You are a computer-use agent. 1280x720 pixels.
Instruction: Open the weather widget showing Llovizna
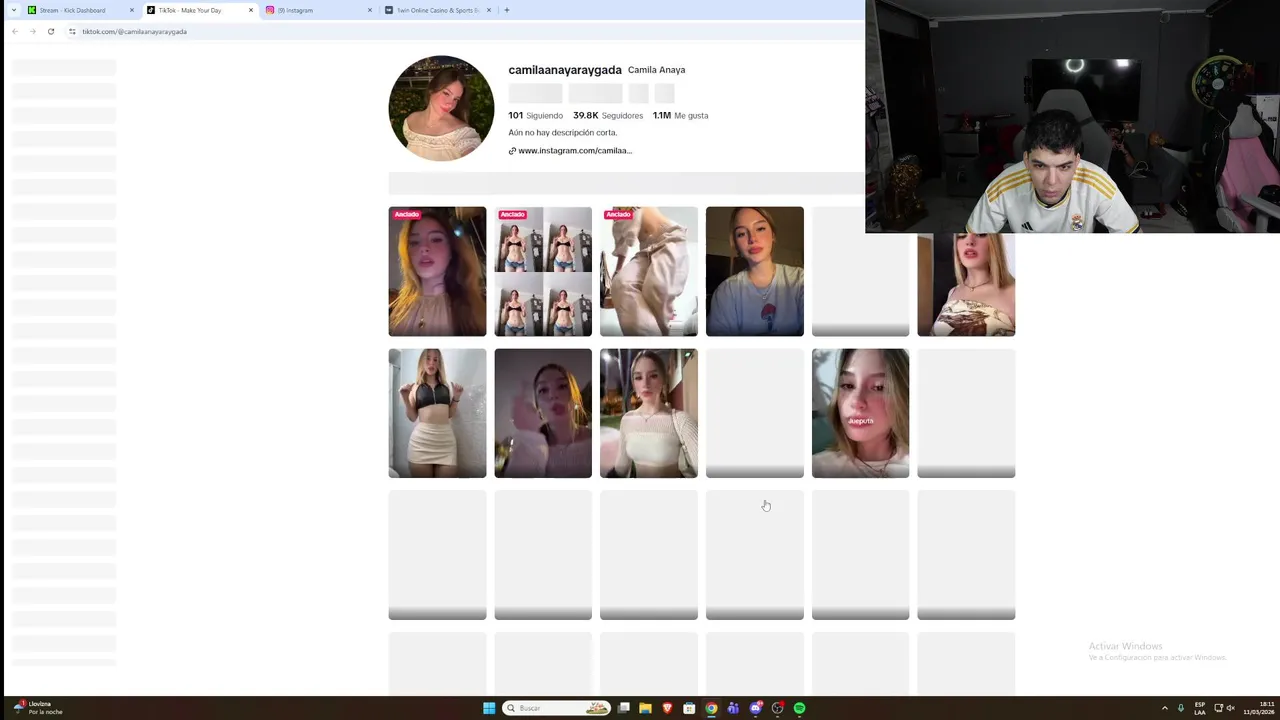(x=38, y=707)
